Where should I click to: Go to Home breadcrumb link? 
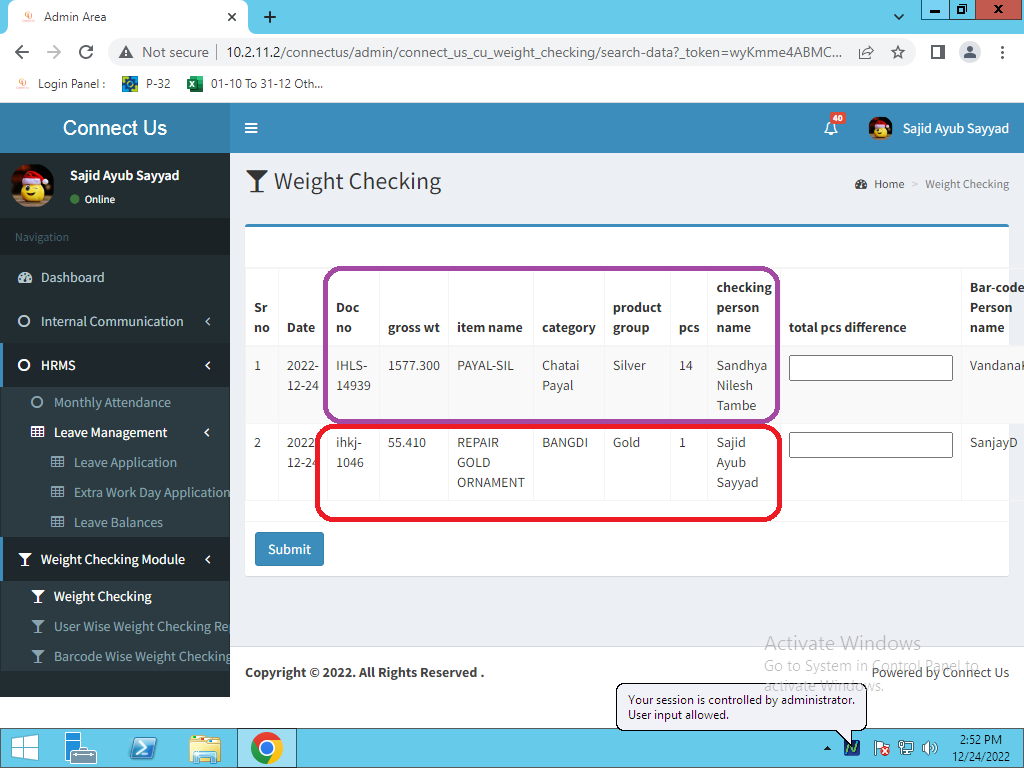click(x=889, y=184)
